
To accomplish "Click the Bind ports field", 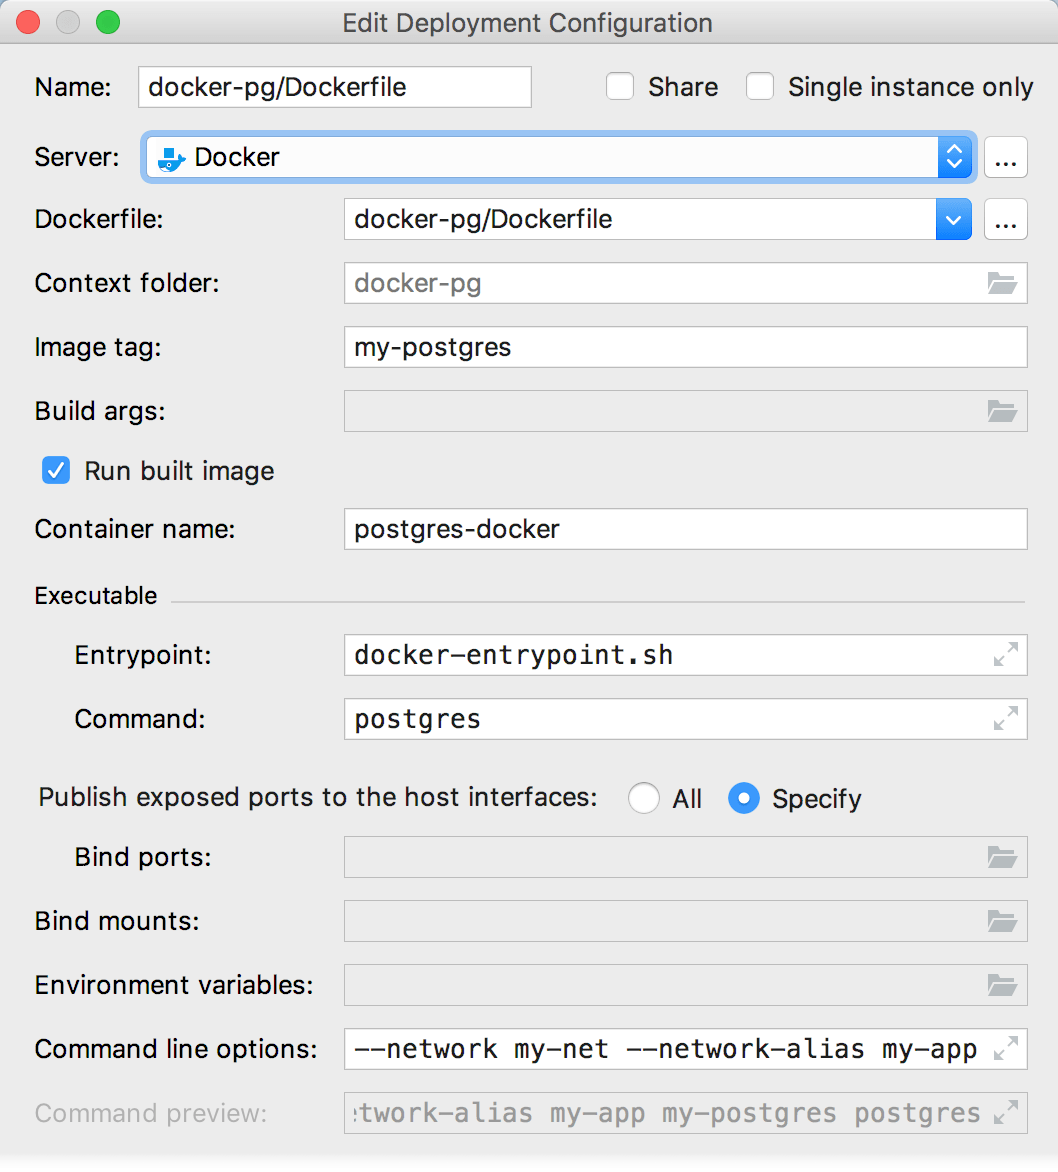I will click(686, 857).
